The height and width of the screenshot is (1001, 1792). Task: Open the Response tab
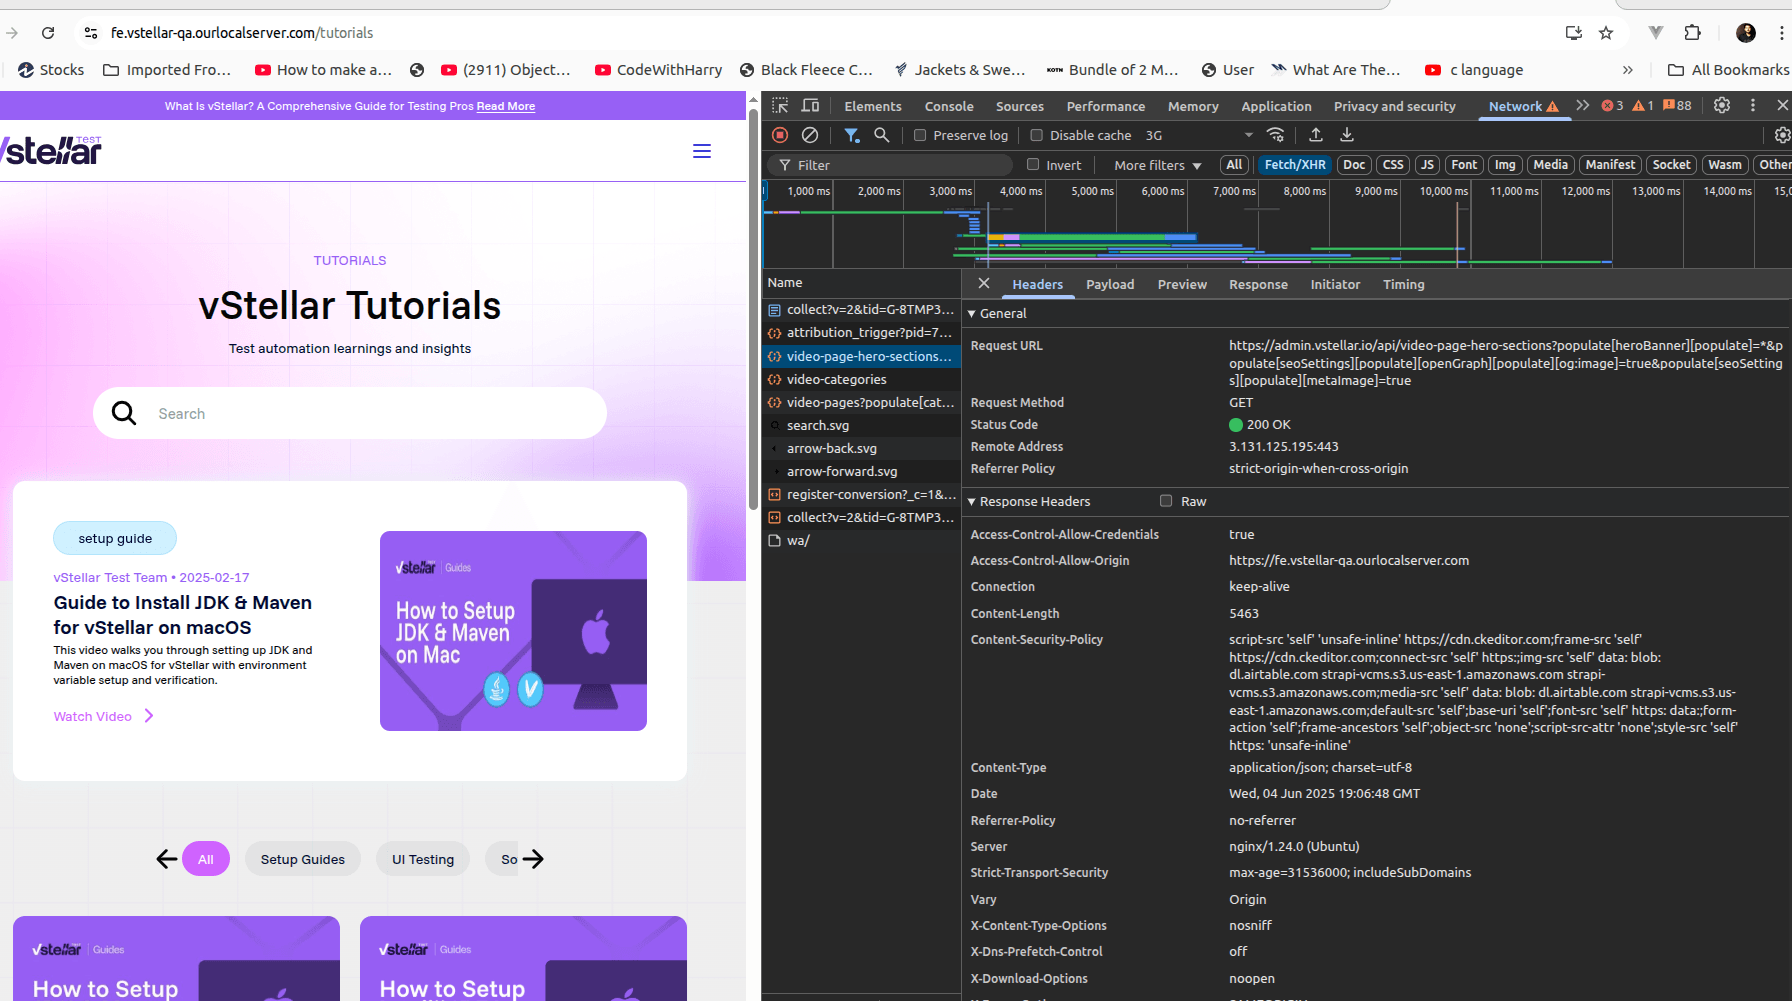[1258, 284]
